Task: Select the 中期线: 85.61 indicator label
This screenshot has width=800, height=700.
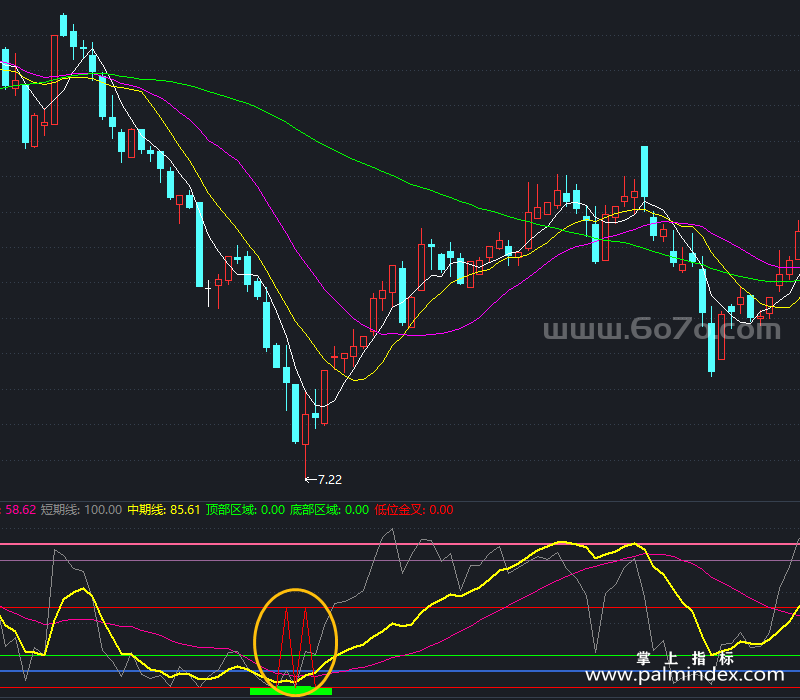Action: point(164,510)
